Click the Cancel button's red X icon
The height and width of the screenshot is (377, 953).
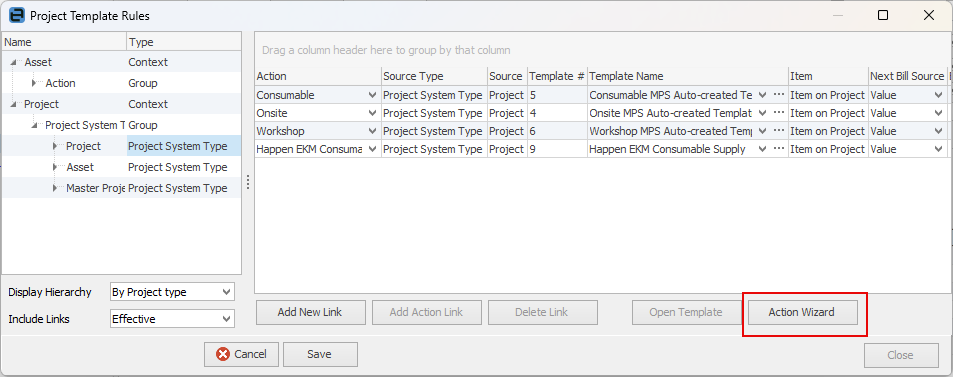click(x=223, y=354)
